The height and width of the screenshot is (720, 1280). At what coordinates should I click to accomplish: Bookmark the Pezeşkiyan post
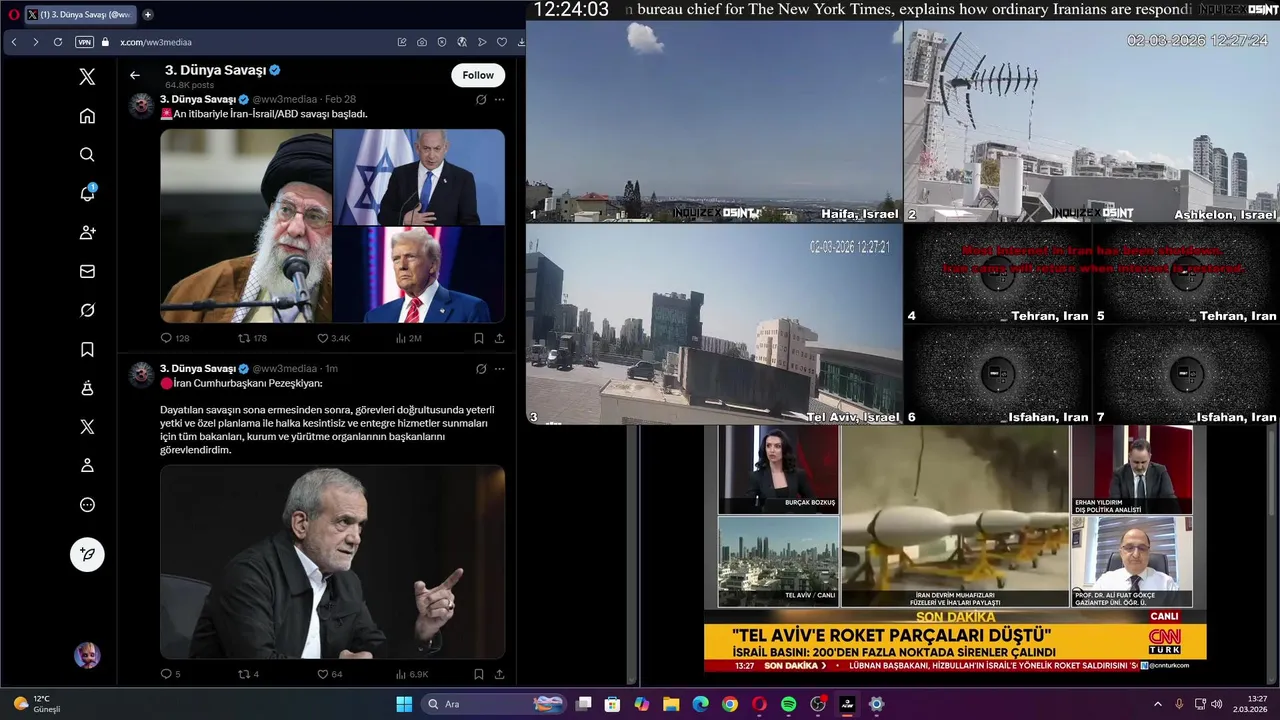point(479,674)
